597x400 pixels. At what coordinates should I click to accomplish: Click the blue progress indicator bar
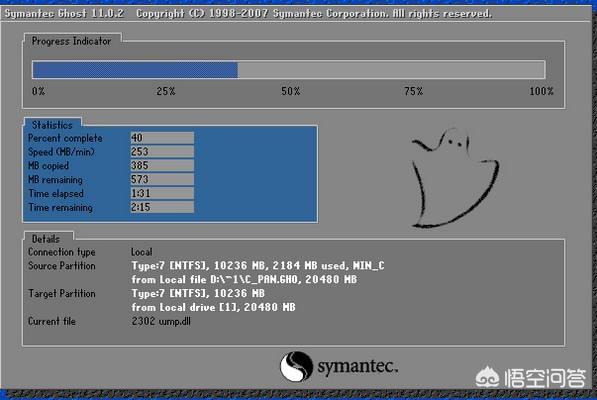coord(135,70)
